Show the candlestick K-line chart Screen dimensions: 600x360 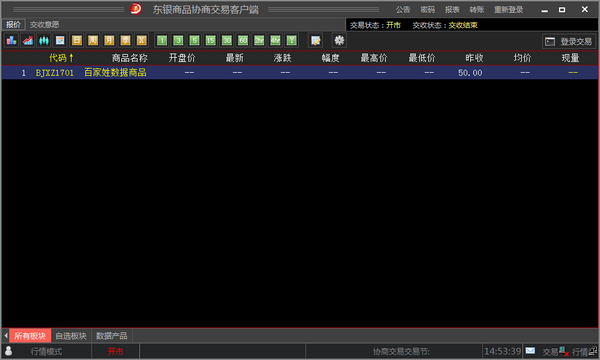coord(44,40)
